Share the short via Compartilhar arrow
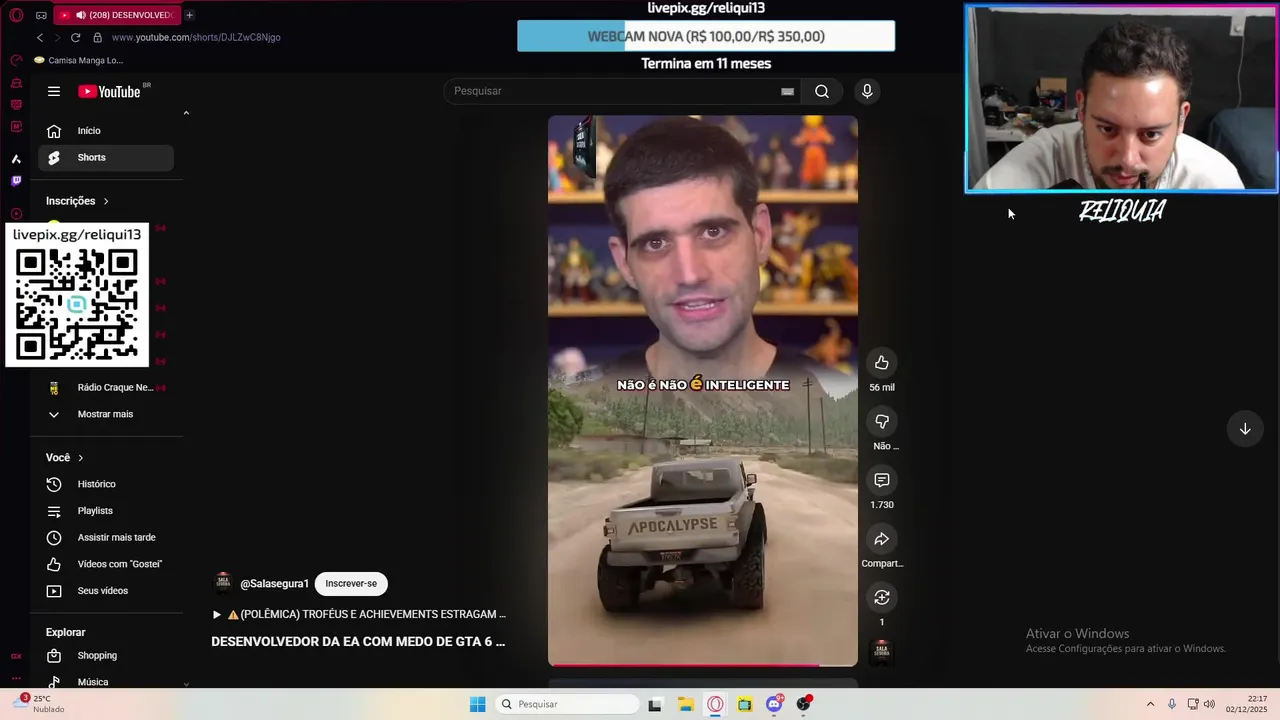1280x720 pixels. pos(881,539)
